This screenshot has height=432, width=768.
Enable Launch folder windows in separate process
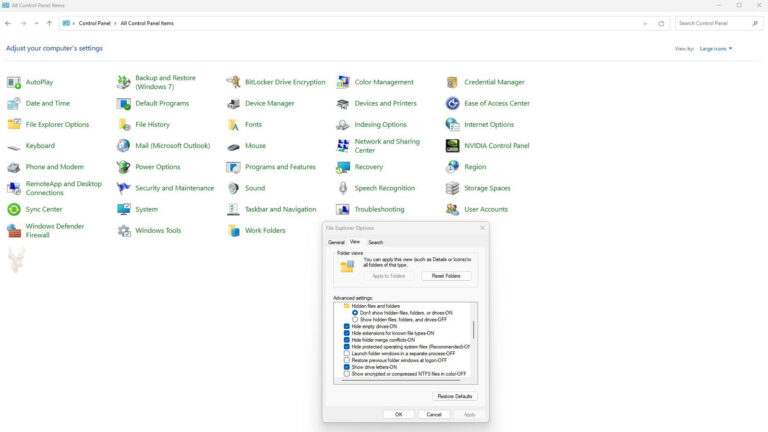click(x=347, y=354)
